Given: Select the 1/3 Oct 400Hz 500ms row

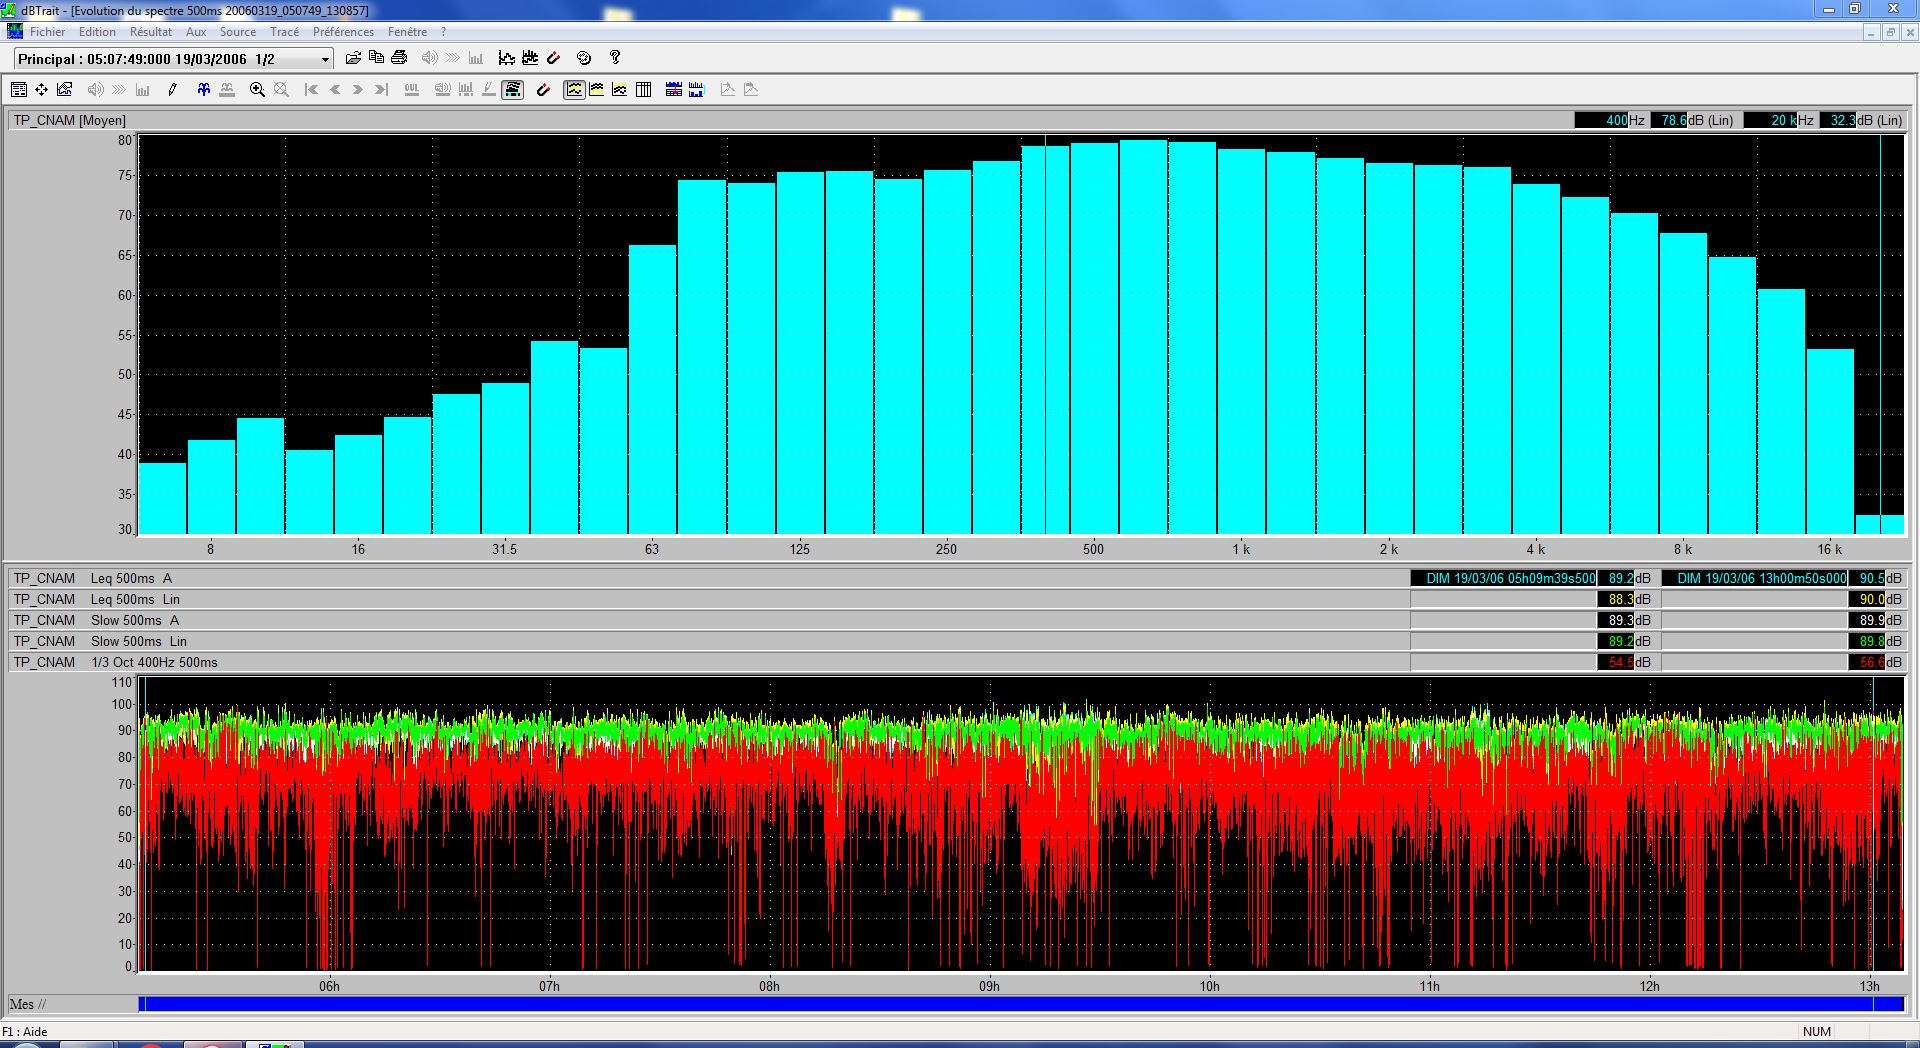Looking at the screenshot, I should click(153, 662).
